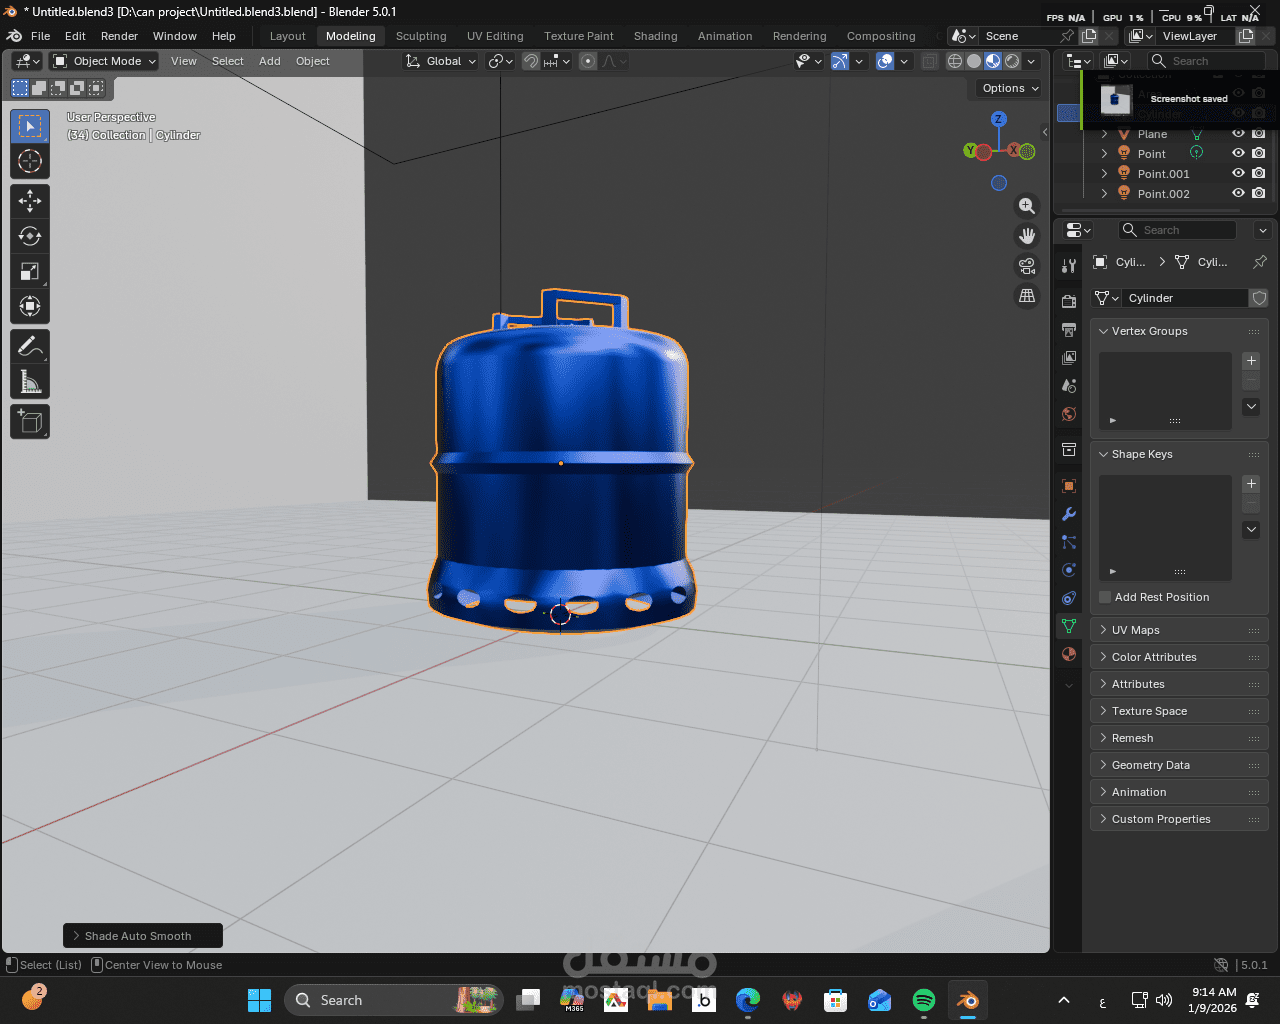The height and width of the screenshot is (1024, 1280).
Task: Activate the Rotate tool
Action: [x=30, y=236]
